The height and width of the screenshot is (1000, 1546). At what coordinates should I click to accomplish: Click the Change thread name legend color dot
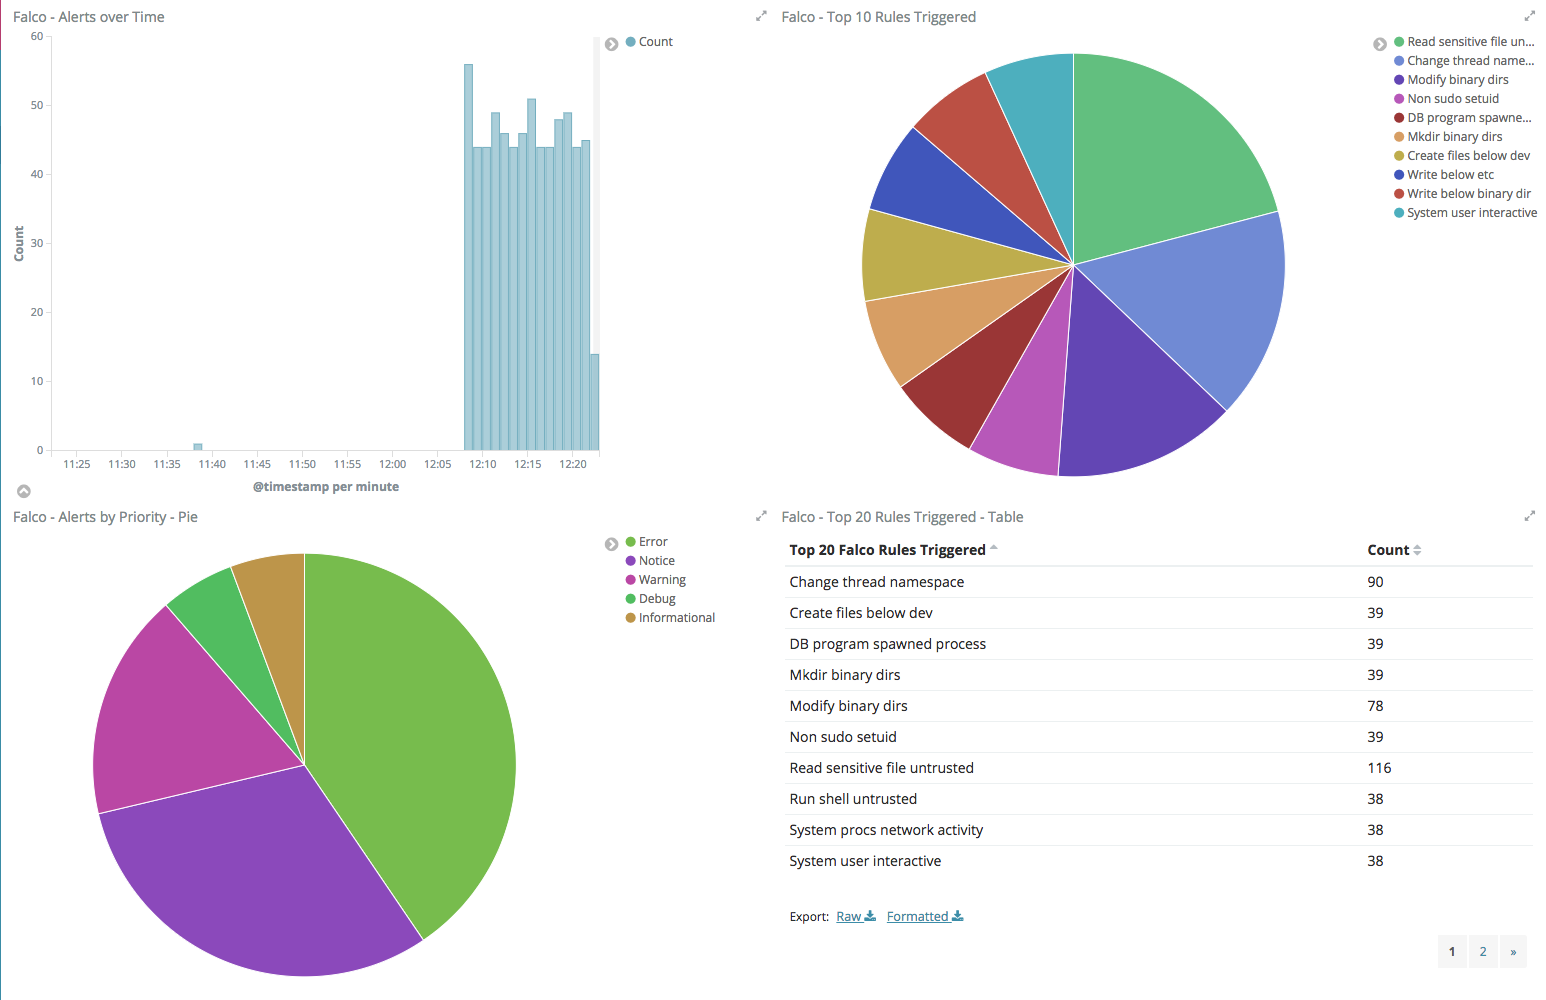pyautogui.click(x=1399, y=61)
